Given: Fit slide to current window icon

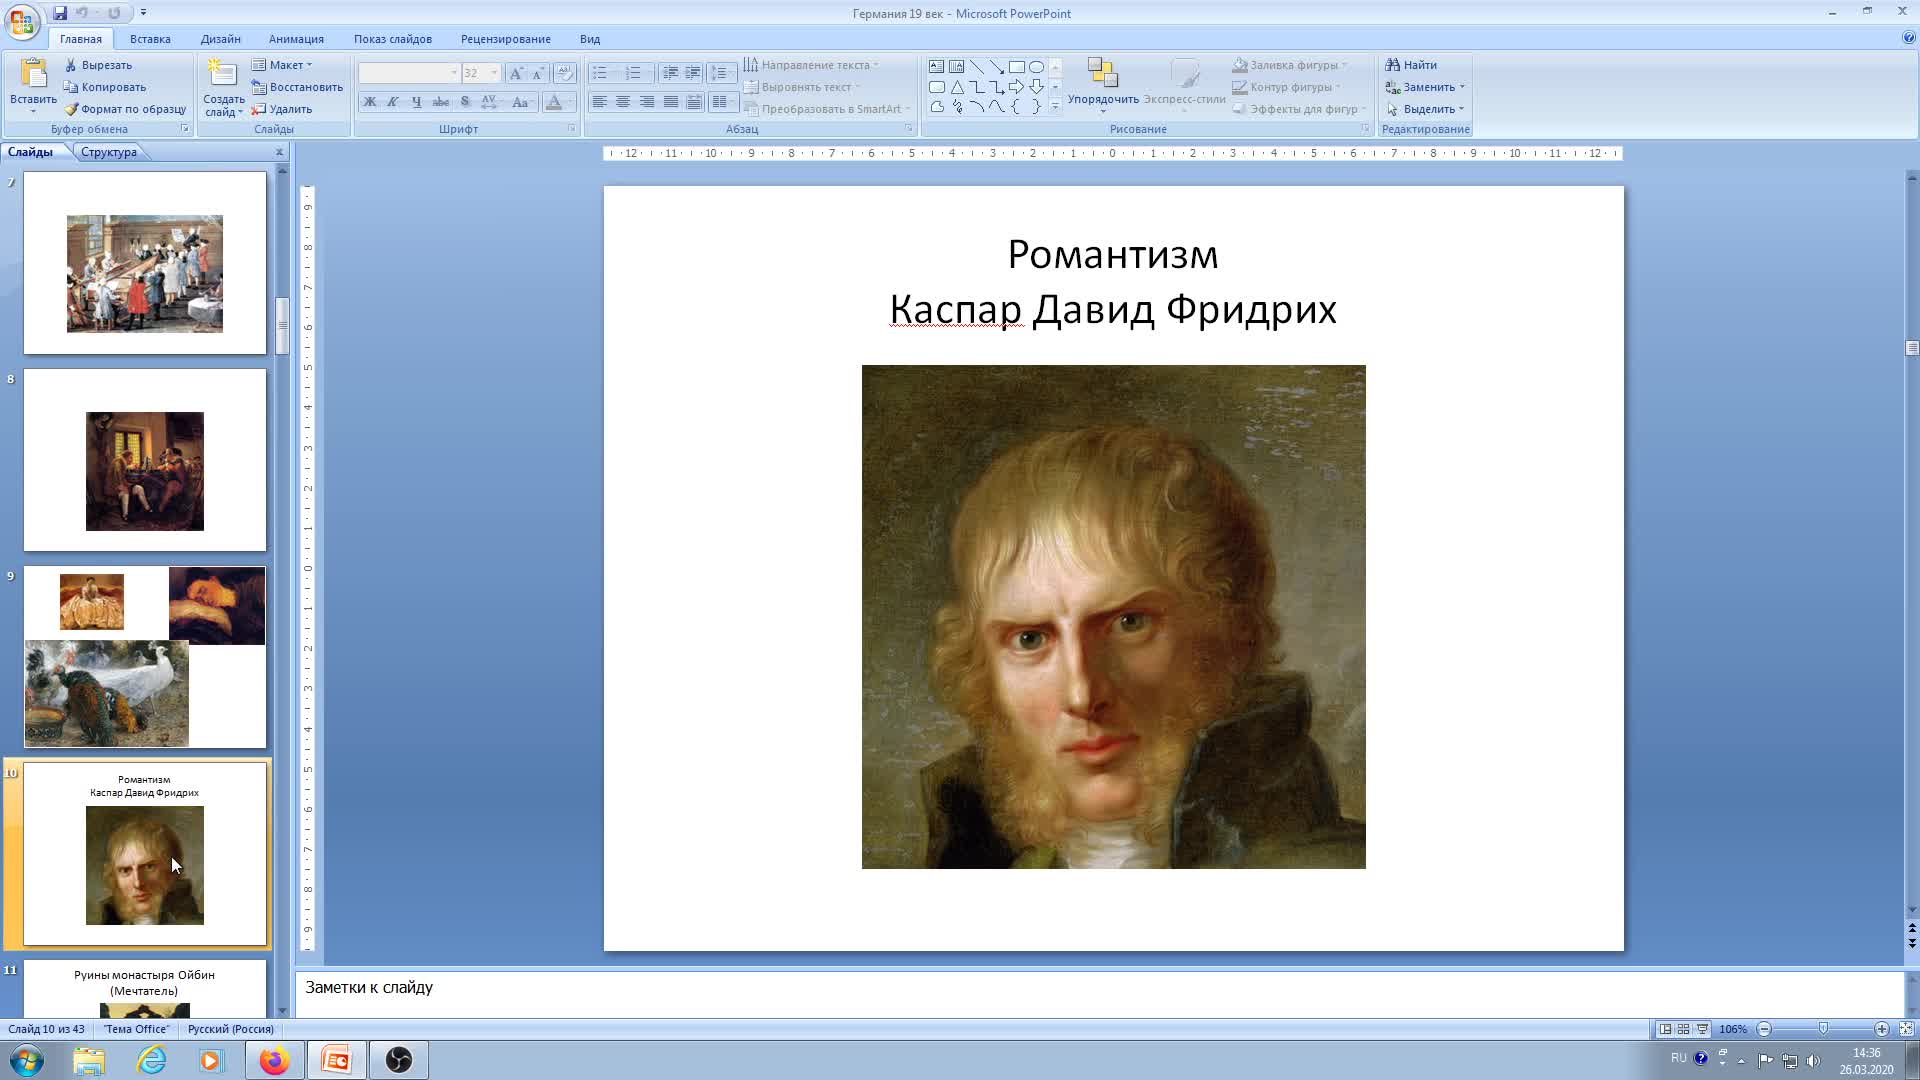Looking at the screenshot, I should pos(1906,1029).
